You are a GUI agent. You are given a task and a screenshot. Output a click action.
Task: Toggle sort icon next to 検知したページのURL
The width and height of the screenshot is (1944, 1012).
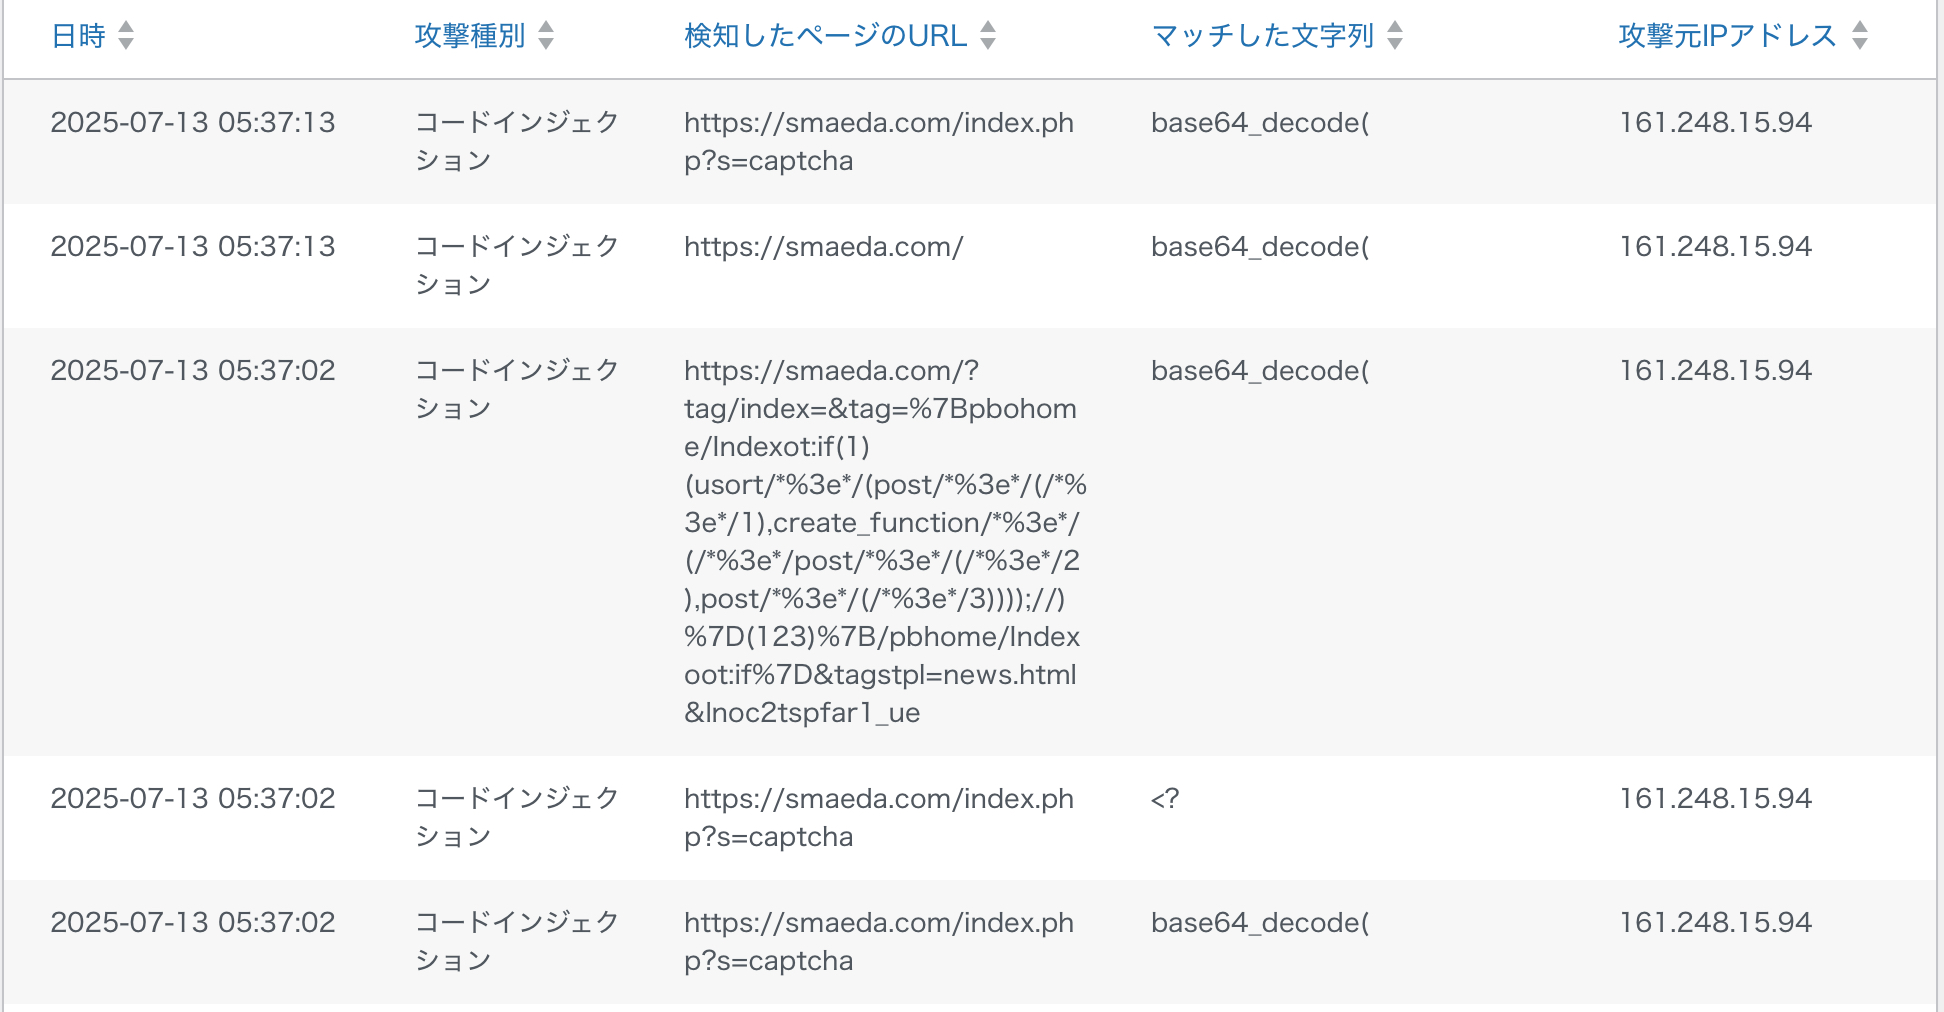click(x=988, y=36)
